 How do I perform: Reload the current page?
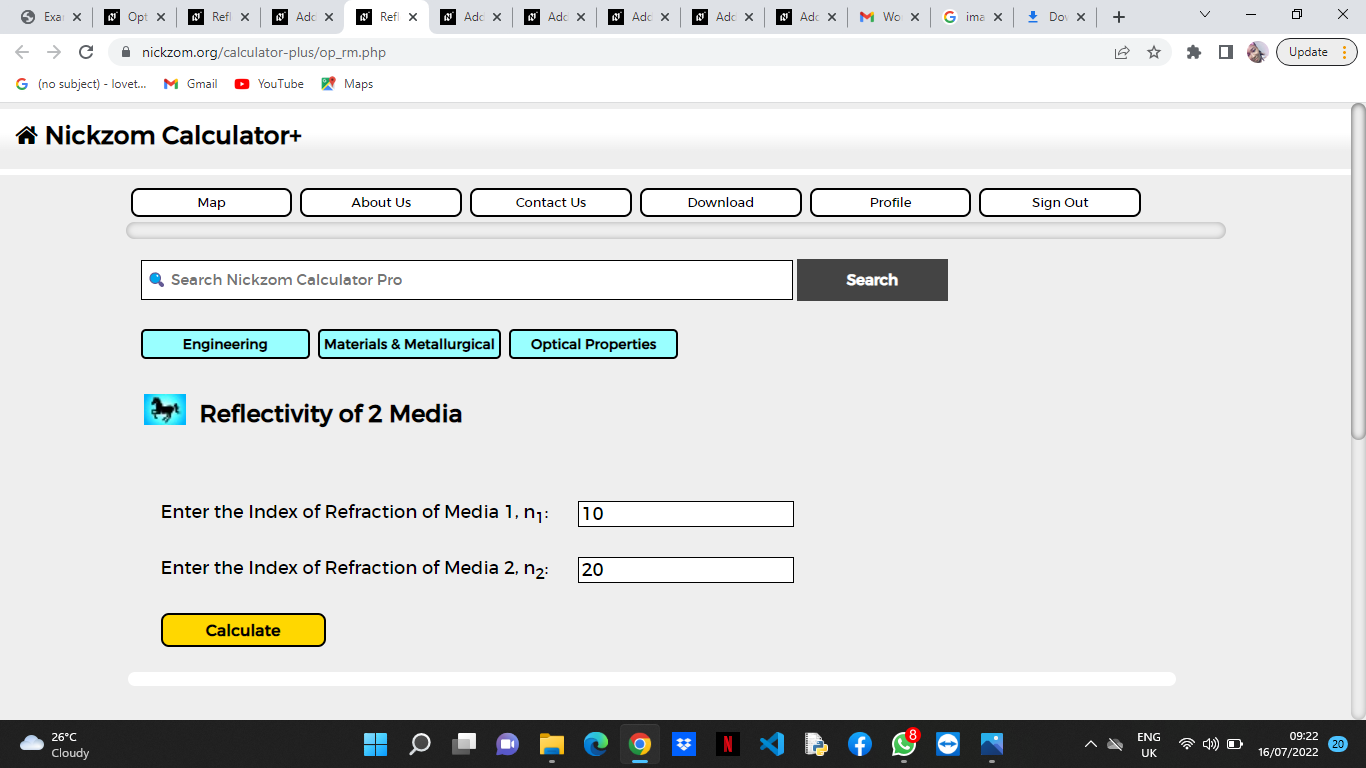[86, 52]
